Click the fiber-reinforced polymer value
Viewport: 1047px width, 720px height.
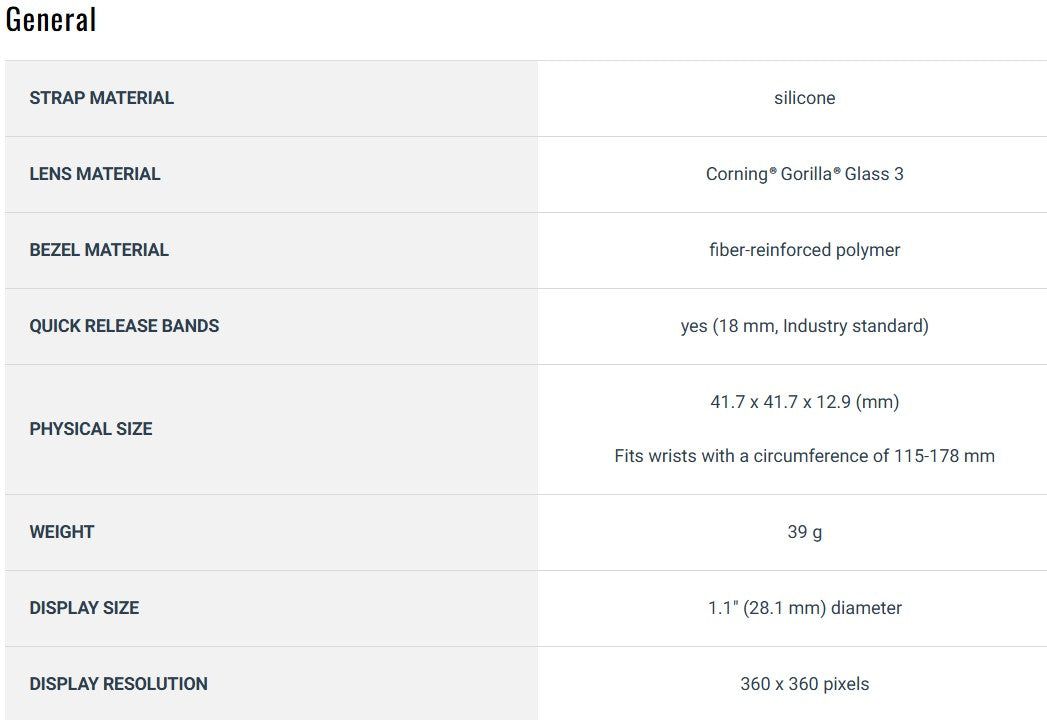804,250
